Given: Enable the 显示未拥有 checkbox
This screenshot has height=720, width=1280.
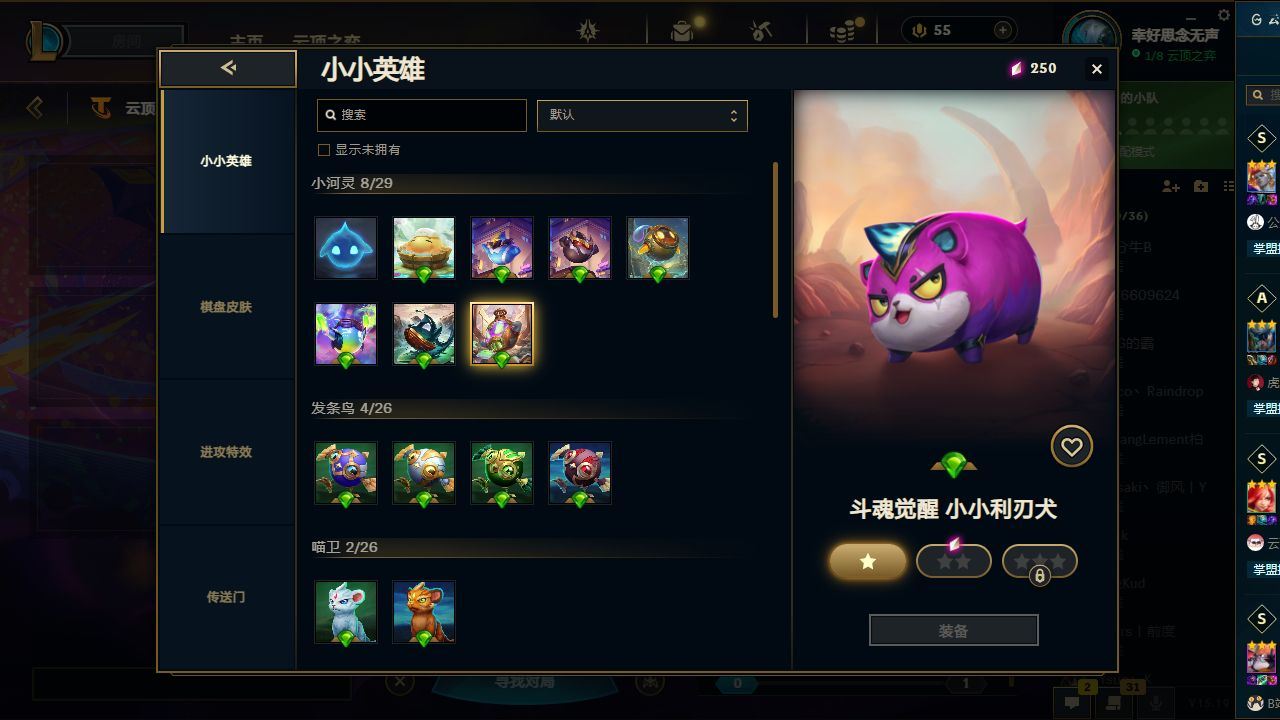Looking at the screenshot, I should 324,150.
